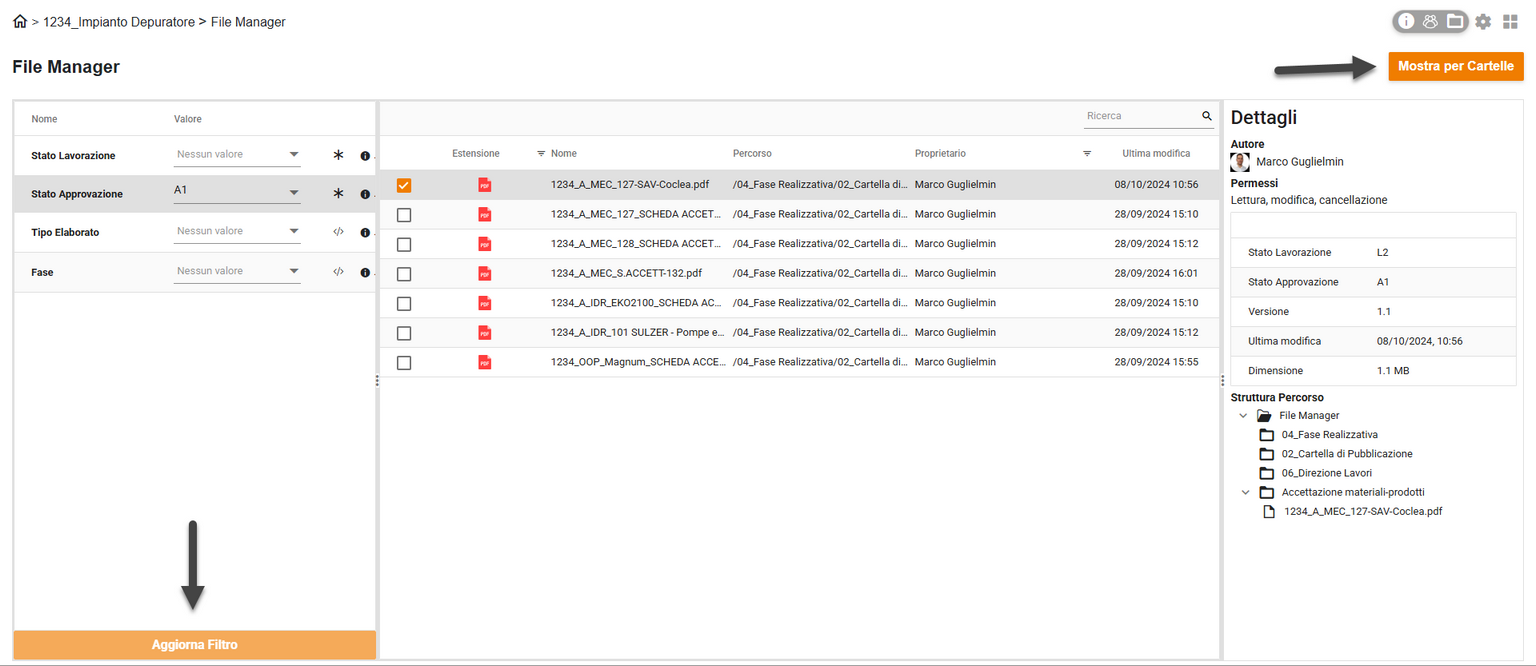This screenshot has width=1536, height=666.
Task: Click Marco Guglielmin author avatar
Action: pyautogui.click(x=1240, y=162)
